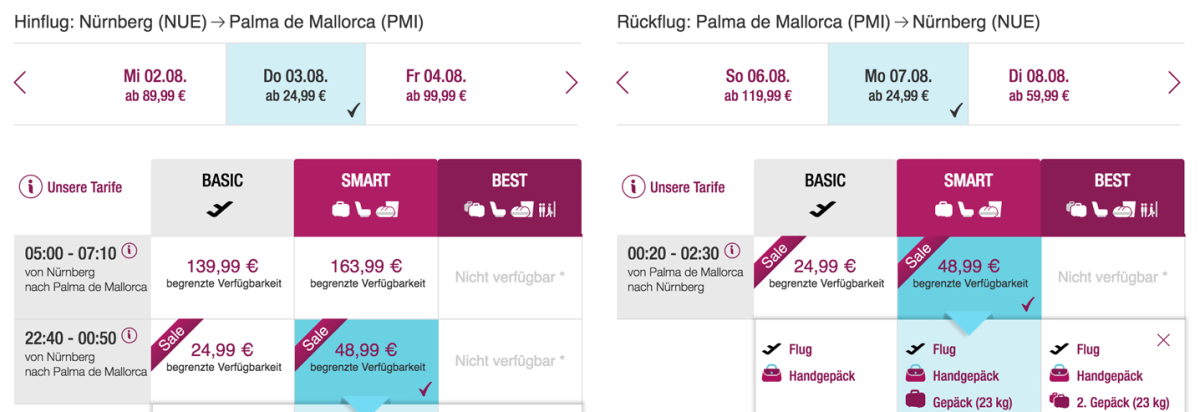Show later return dates with right arrow

coord(1174,82)
